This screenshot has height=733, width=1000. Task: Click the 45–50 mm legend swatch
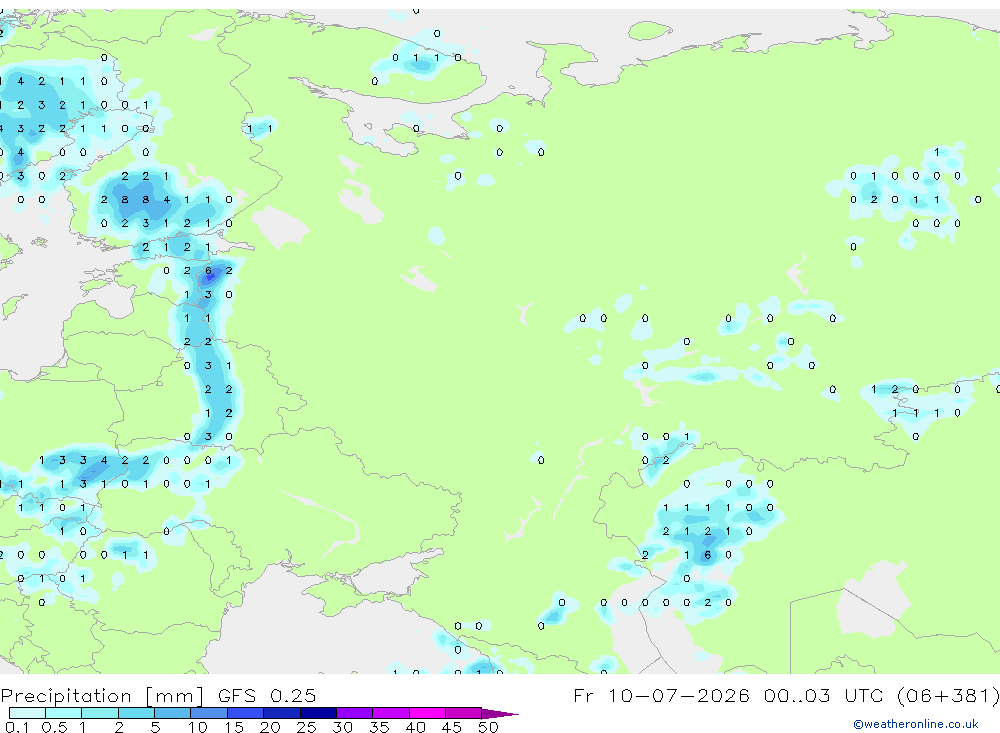(x=464, y=713)
